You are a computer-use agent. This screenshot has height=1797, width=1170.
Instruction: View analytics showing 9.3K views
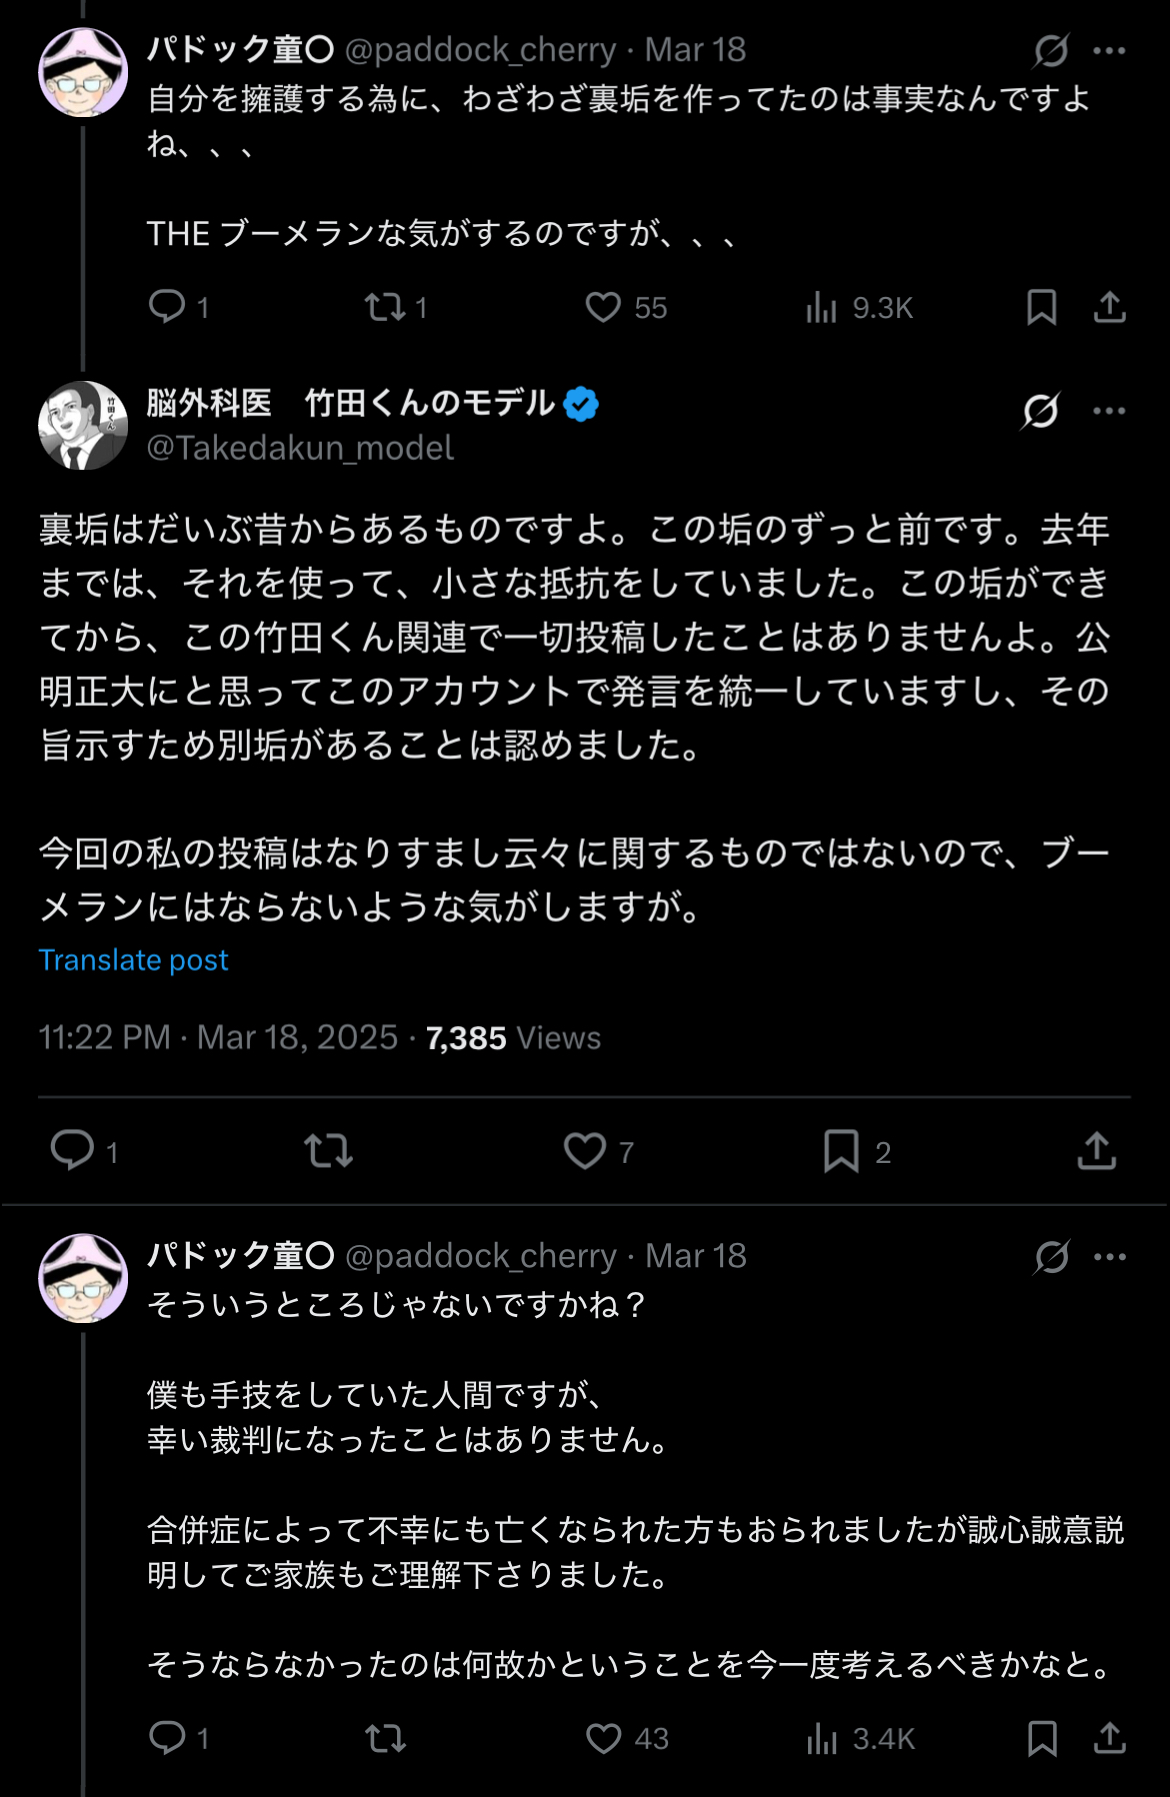(821, 307)
